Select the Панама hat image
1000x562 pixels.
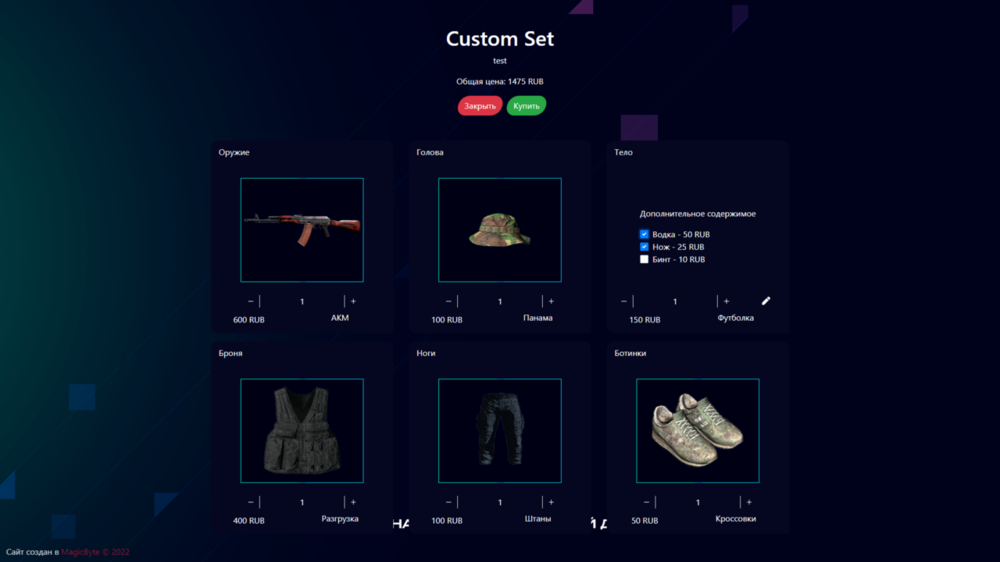point(500,230)
